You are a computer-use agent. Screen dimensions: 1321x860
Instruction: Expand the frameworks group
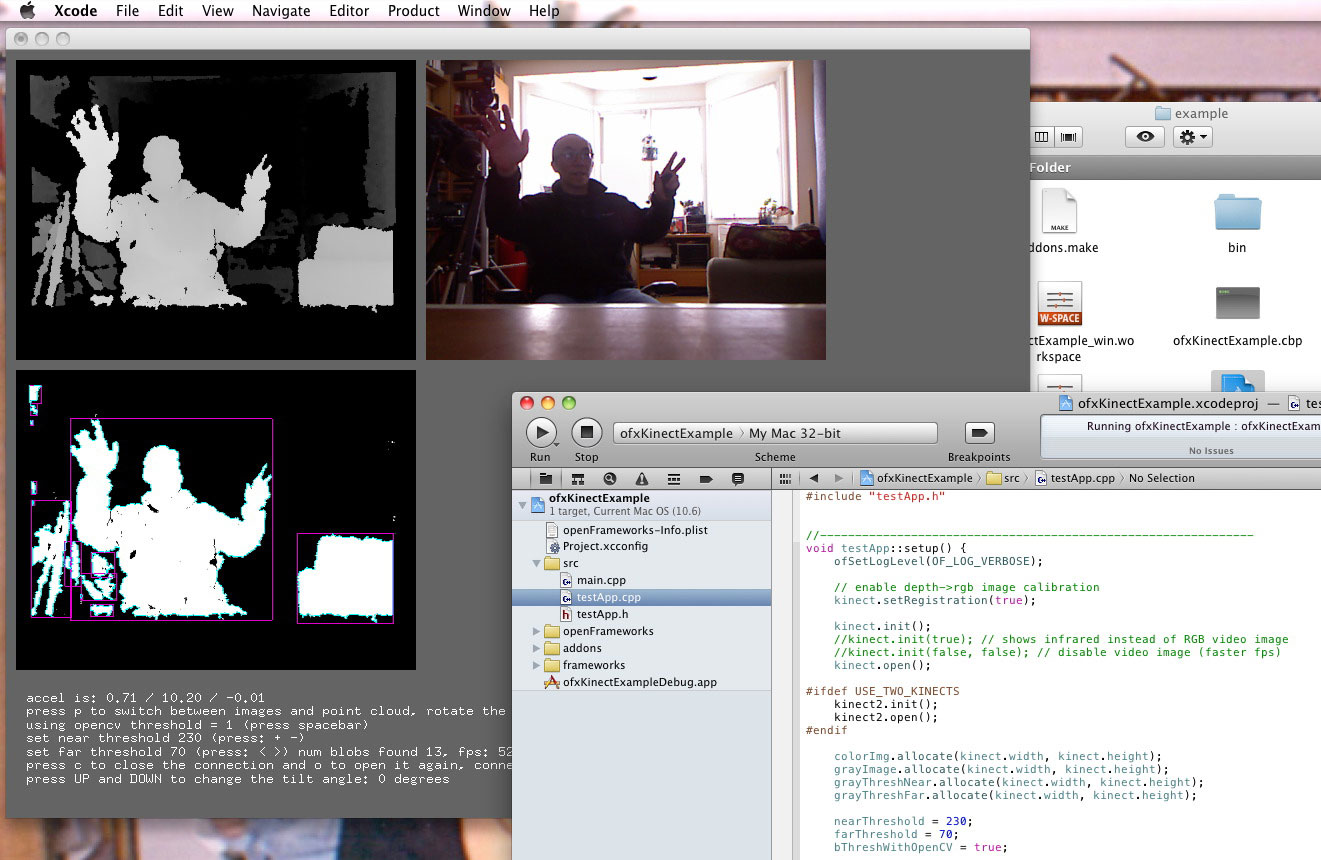point(537,666)
